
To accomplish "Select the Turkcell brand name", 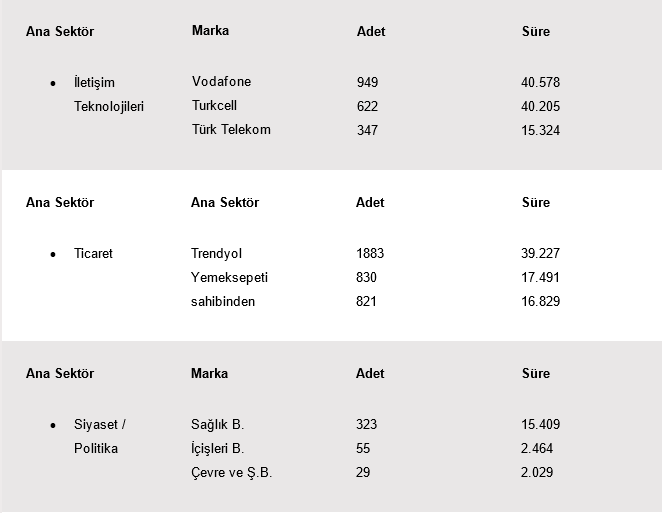I will point(214,105).
